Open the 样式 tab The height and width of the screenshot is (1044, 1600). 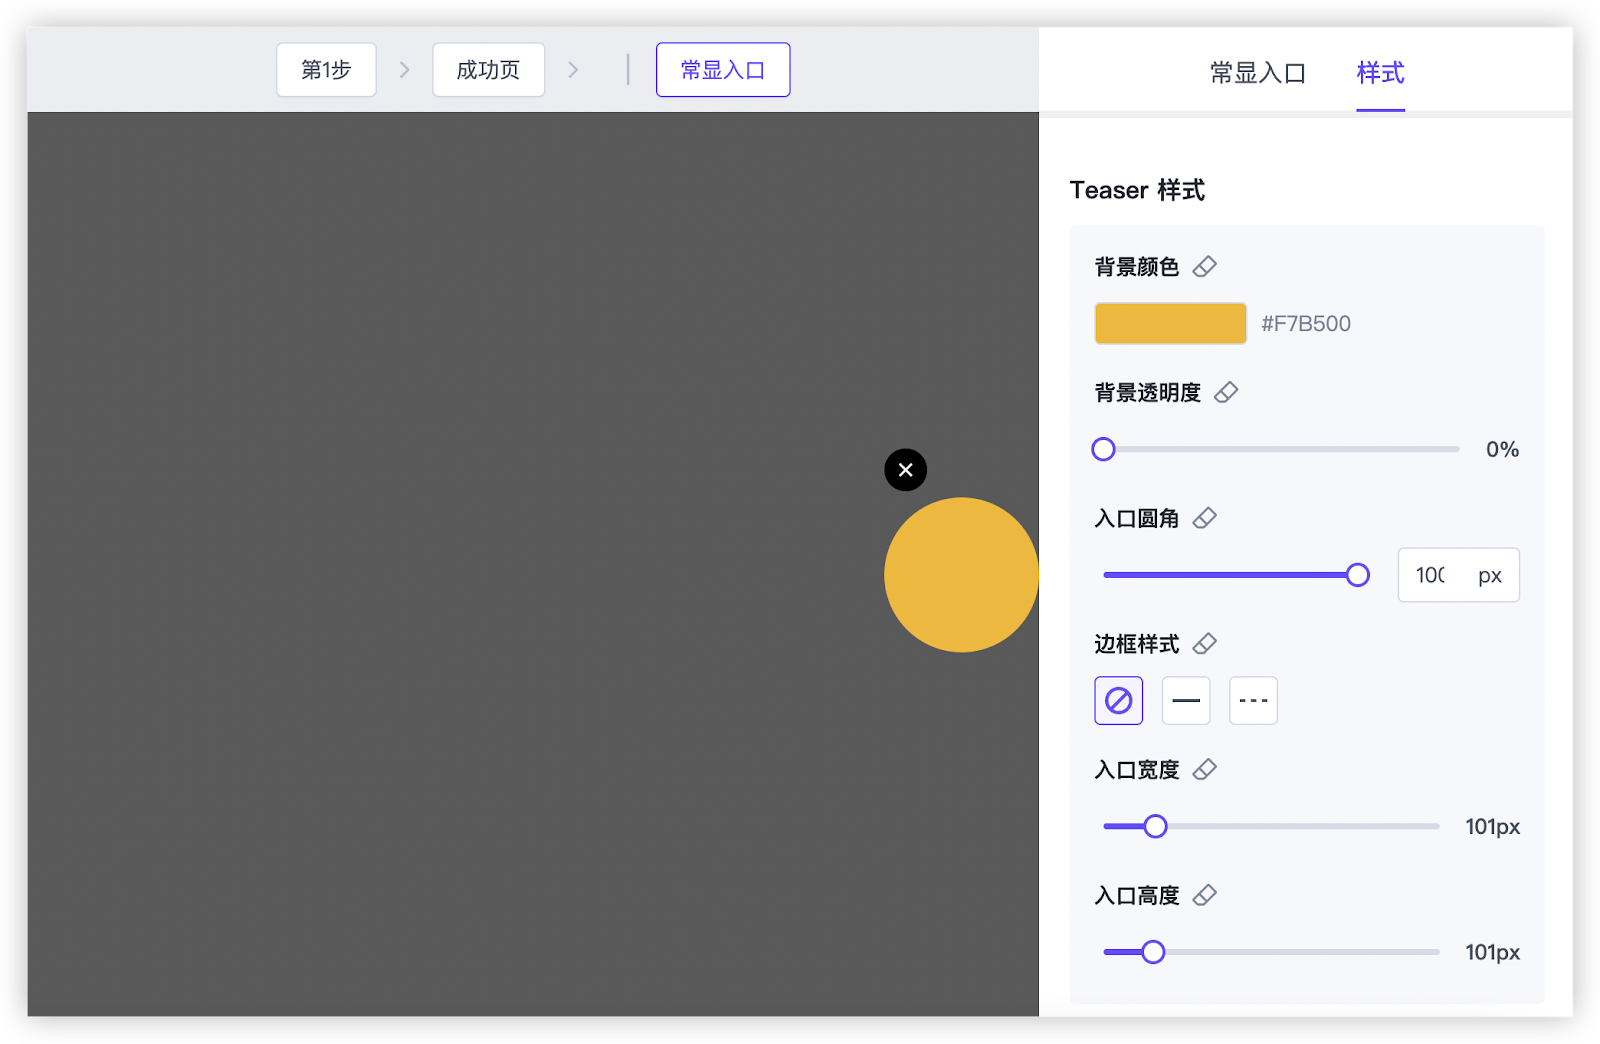1380,73
